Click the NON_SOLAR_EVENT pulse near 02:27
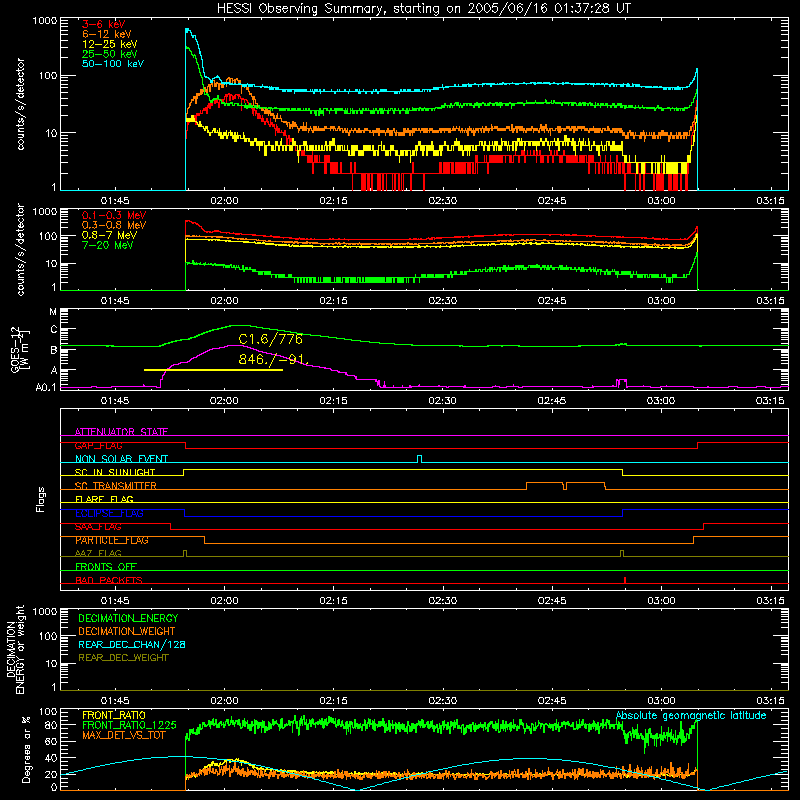This screenshot has height=800, width=800. coord(419,459)
